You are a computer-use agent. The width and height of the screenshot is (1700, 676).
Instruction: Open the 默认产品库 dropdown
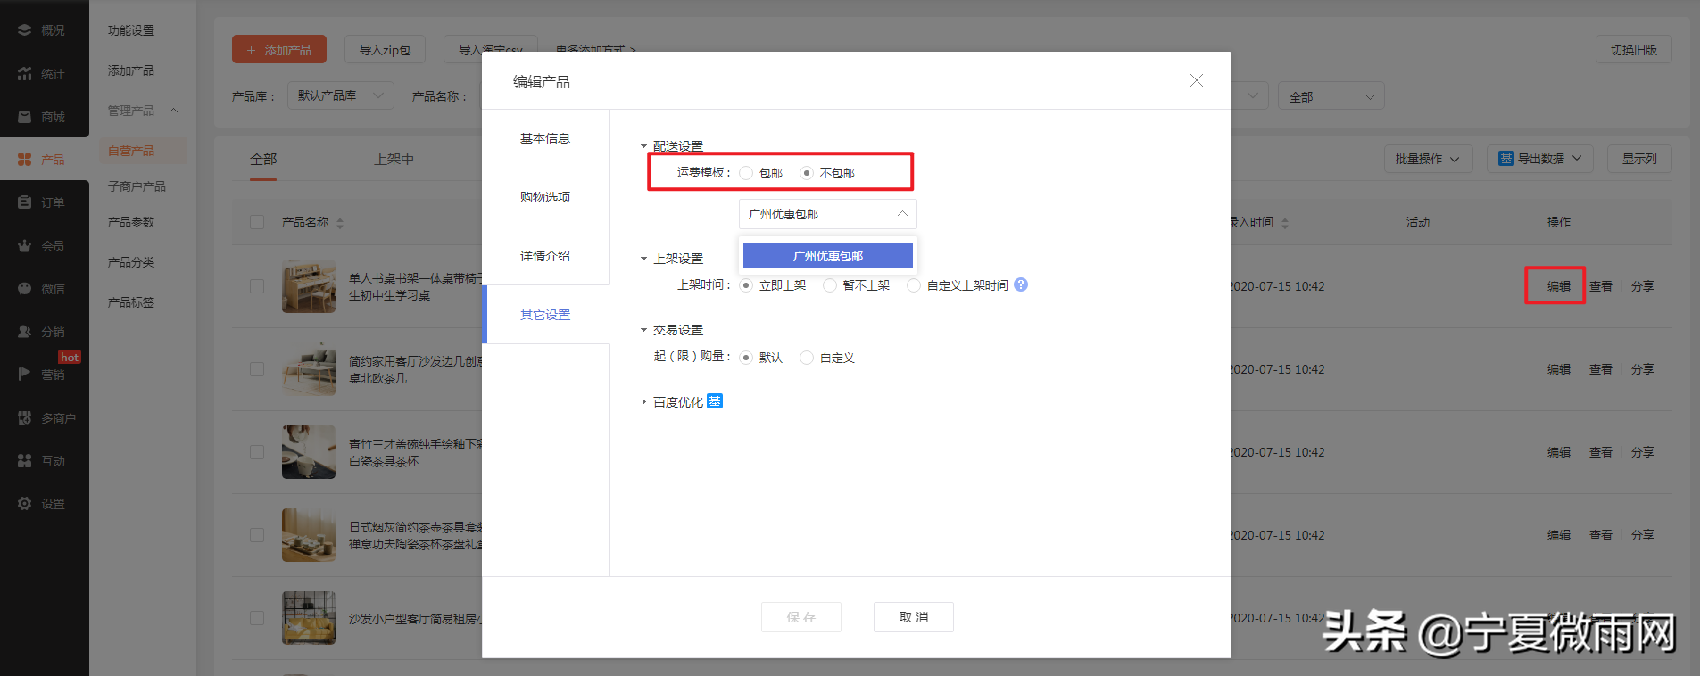point(340,96)
